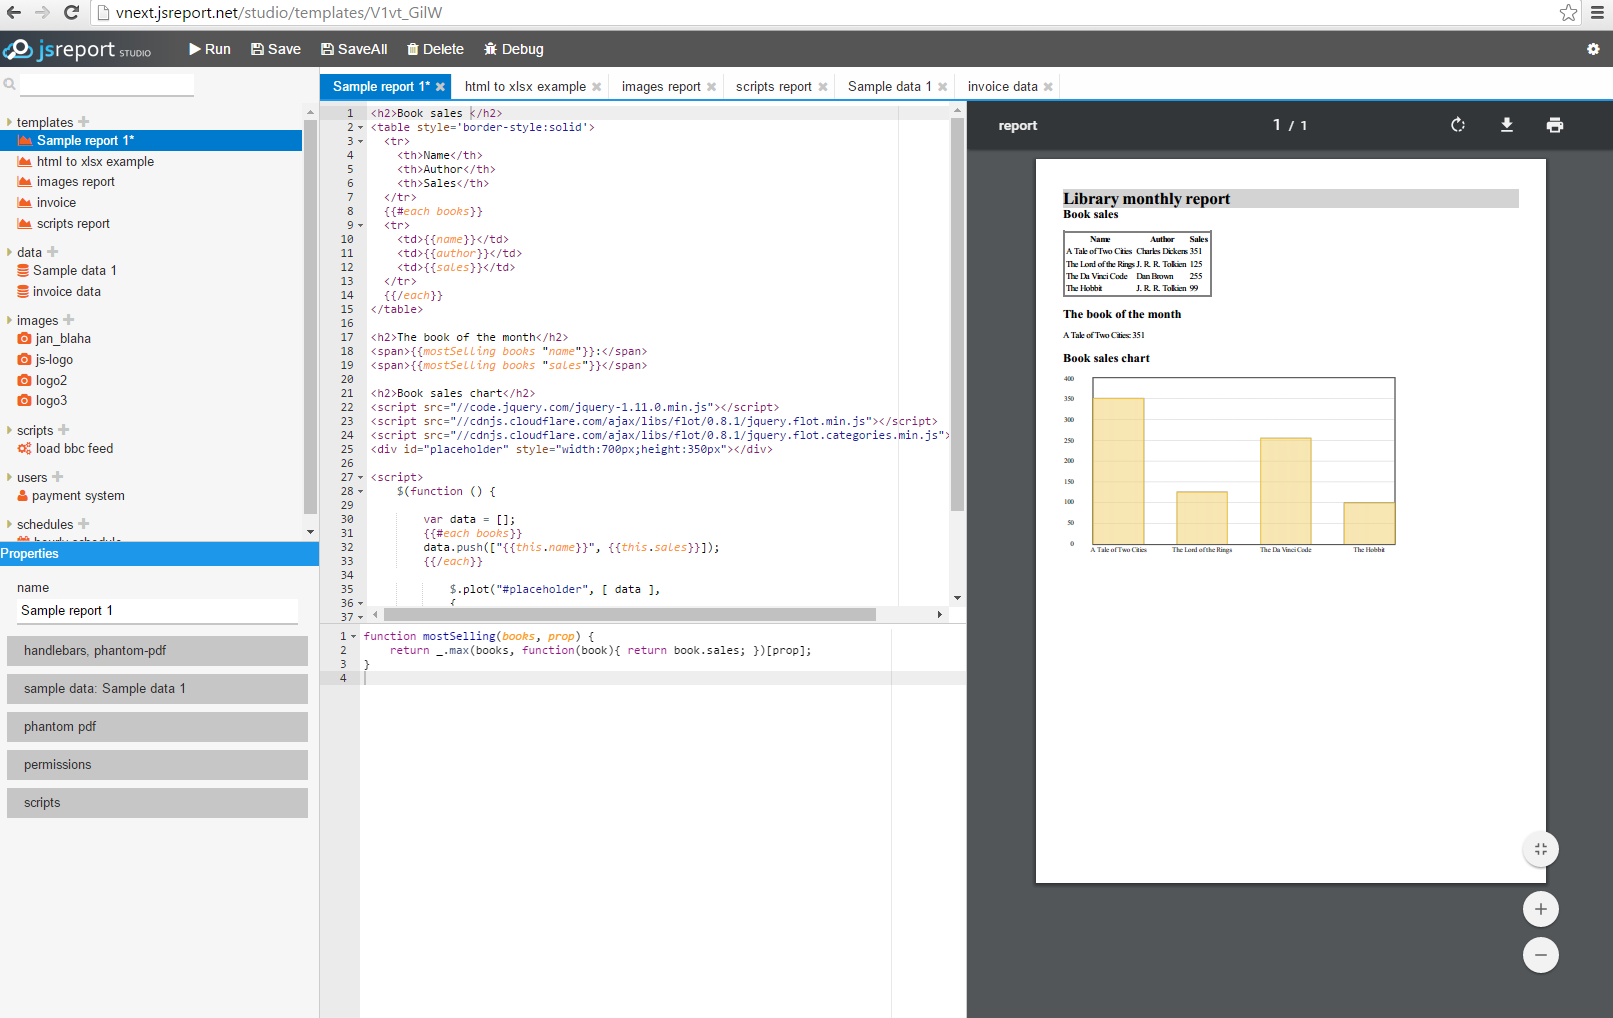
Task: Click the Save toolbar button
Action: coord(275,49)
